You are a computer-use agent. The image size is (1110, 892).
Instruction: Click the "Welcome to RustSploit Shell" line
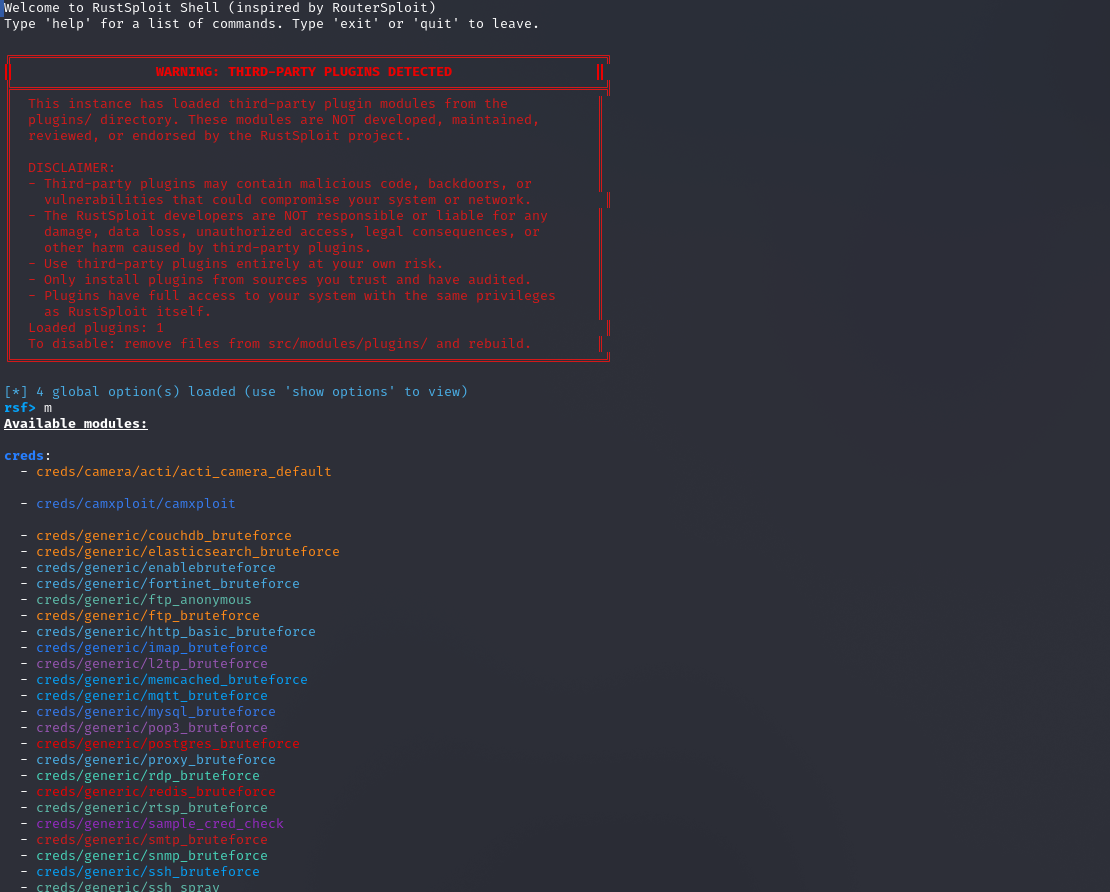(x=220, y=8)
